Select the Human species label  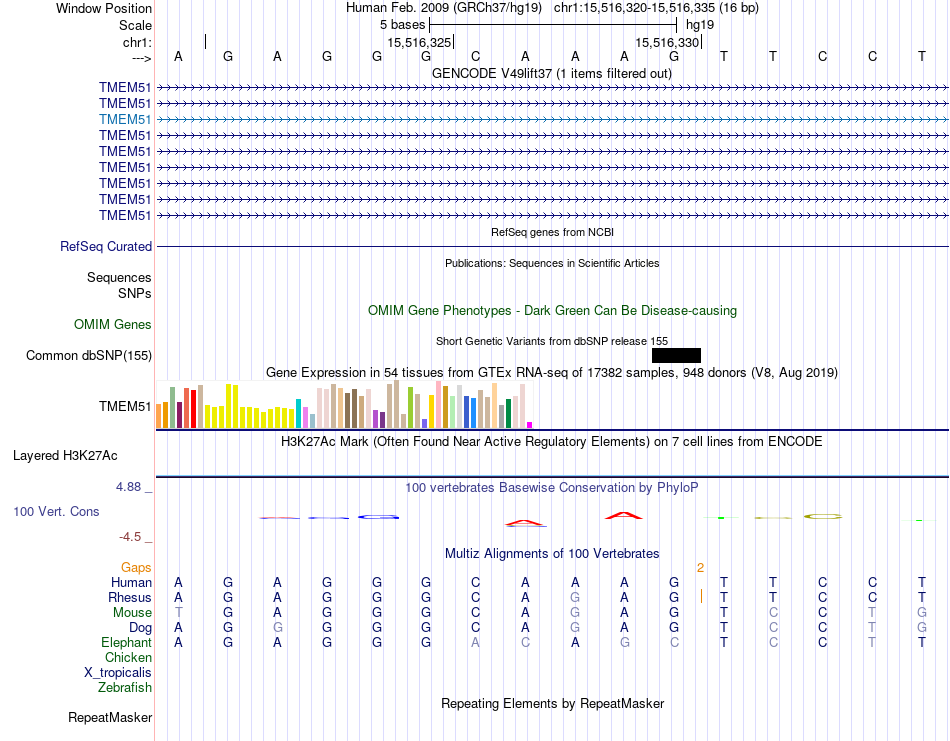click(x=131, y=582)
